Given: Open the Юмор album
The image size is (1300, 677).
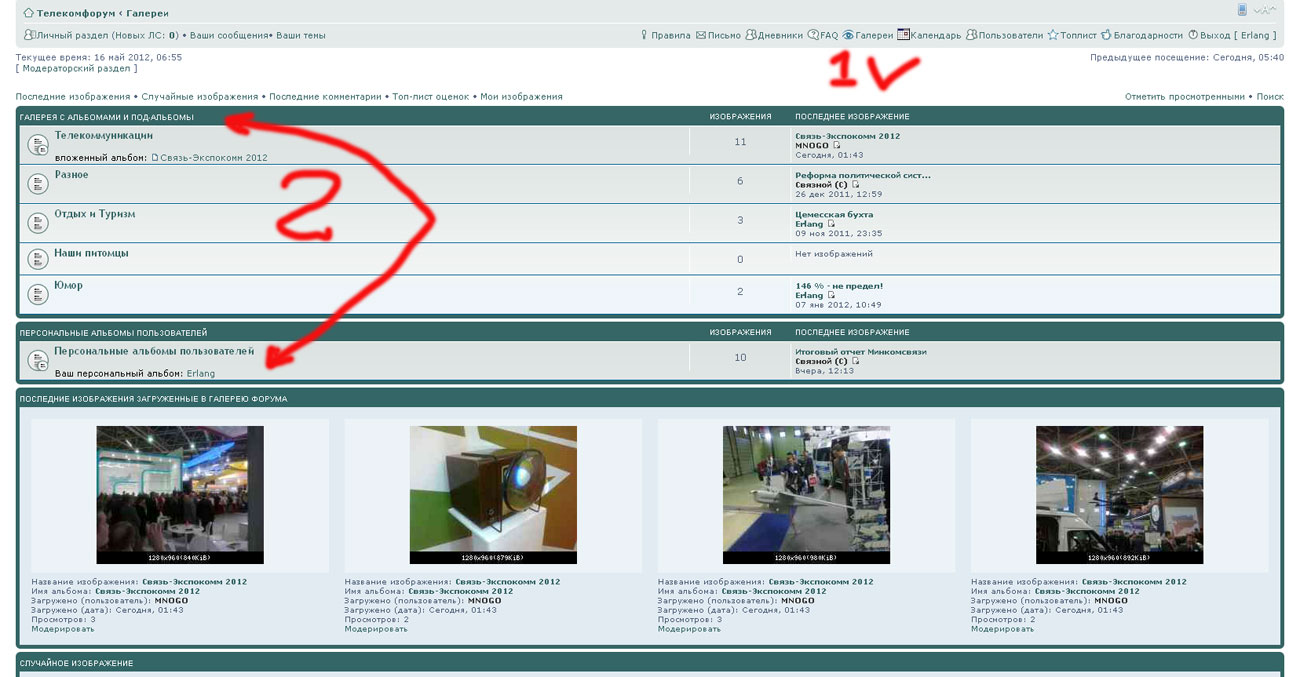Looking at the screenshot, I should pyautogui.click(x=68, y=285).
